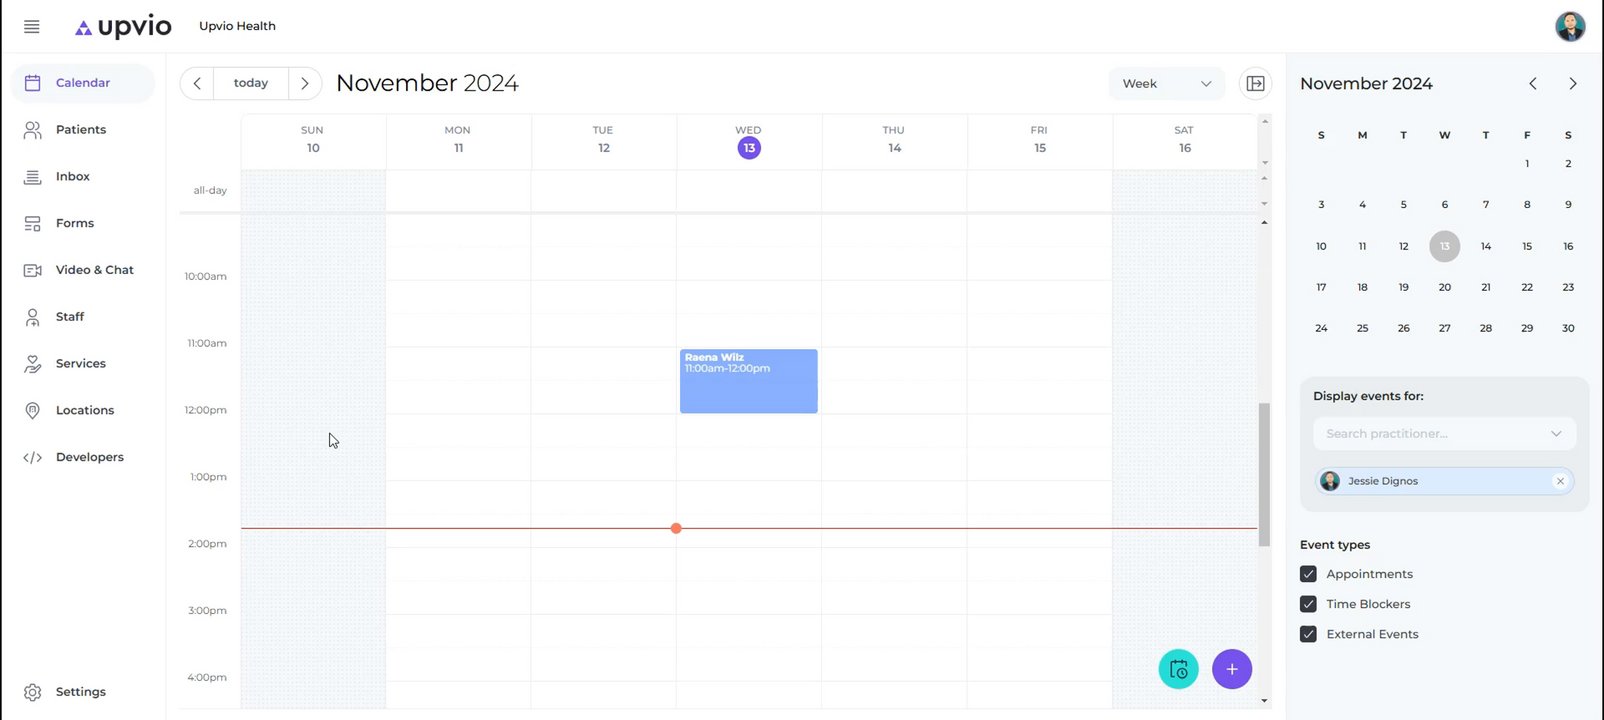Screen dimensions: 1604x720
Task: Uncheck the Appointments event type
Action: click(x=1308, y=574)
